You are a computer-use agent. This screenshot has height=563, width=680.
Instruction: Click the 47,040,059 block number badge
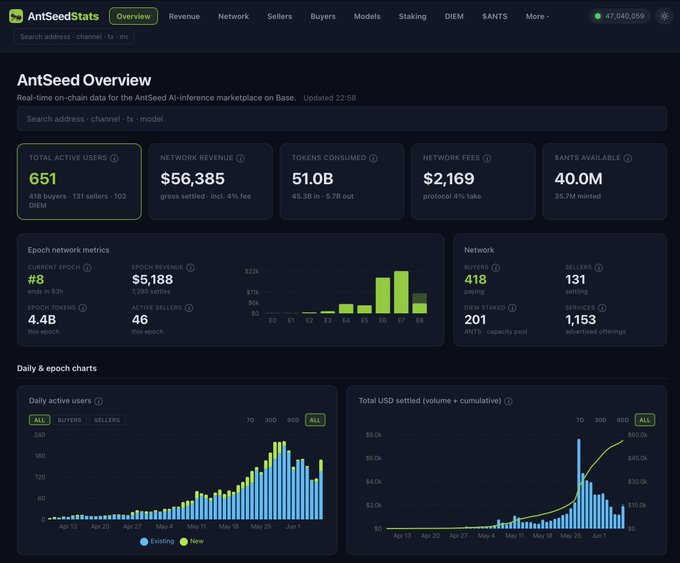(619, 16)
